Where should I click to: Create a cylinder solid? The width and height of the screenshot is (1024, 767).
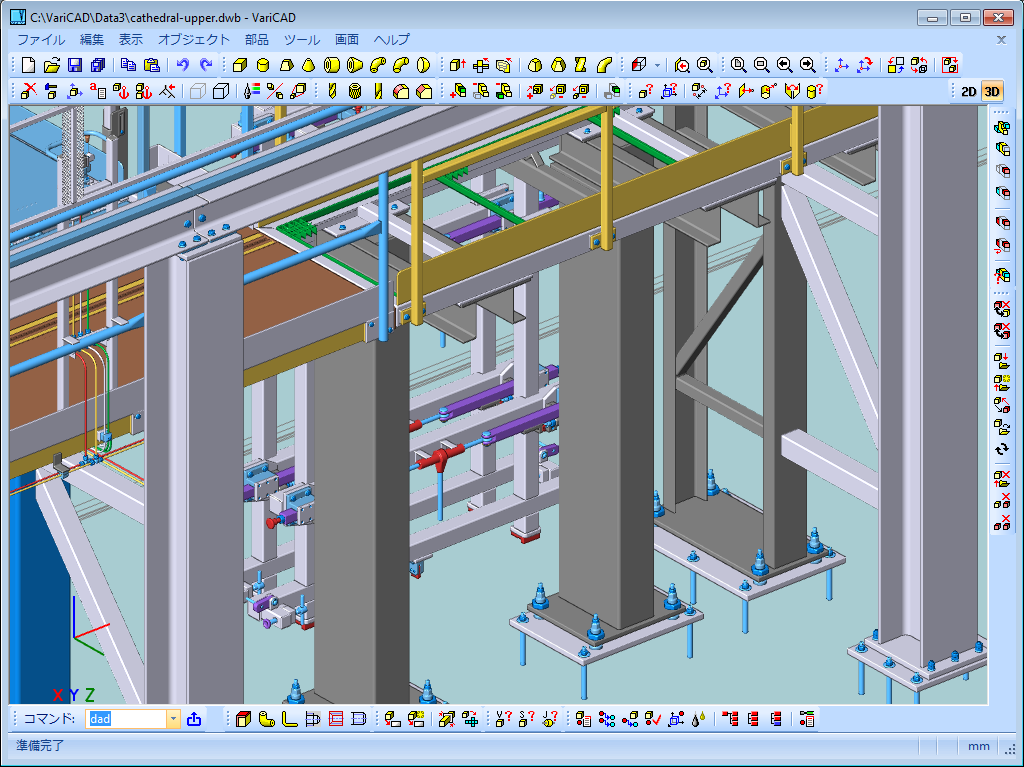point(263,65)
